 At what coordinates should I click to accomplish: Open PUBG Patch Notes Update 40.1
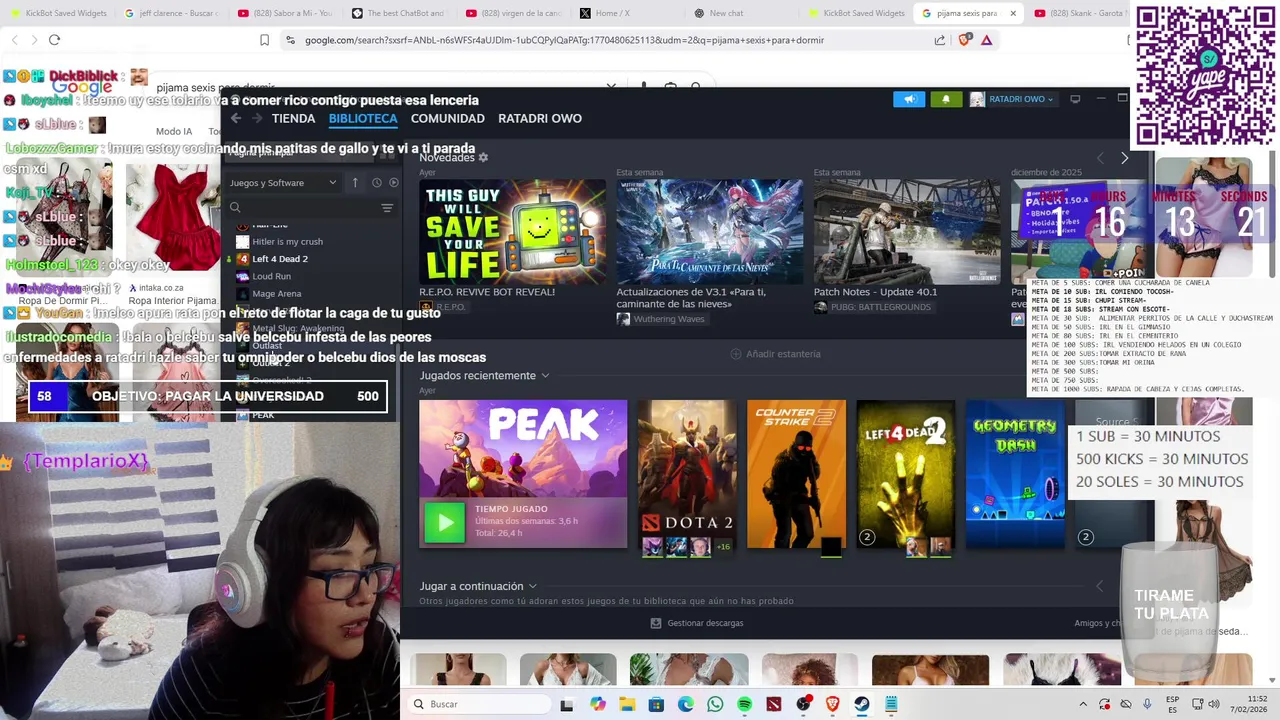pos(907,232)
